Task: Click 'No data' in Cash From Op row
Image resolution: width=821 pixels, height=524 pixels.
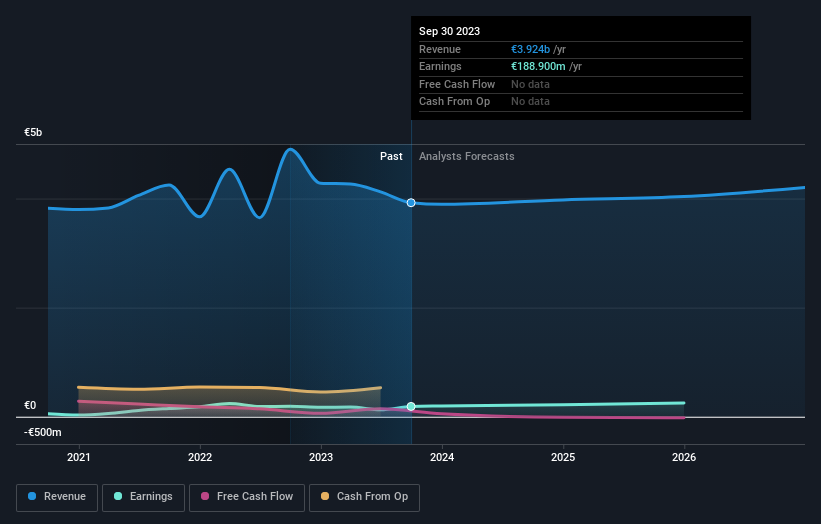Action: coord(530,102)
